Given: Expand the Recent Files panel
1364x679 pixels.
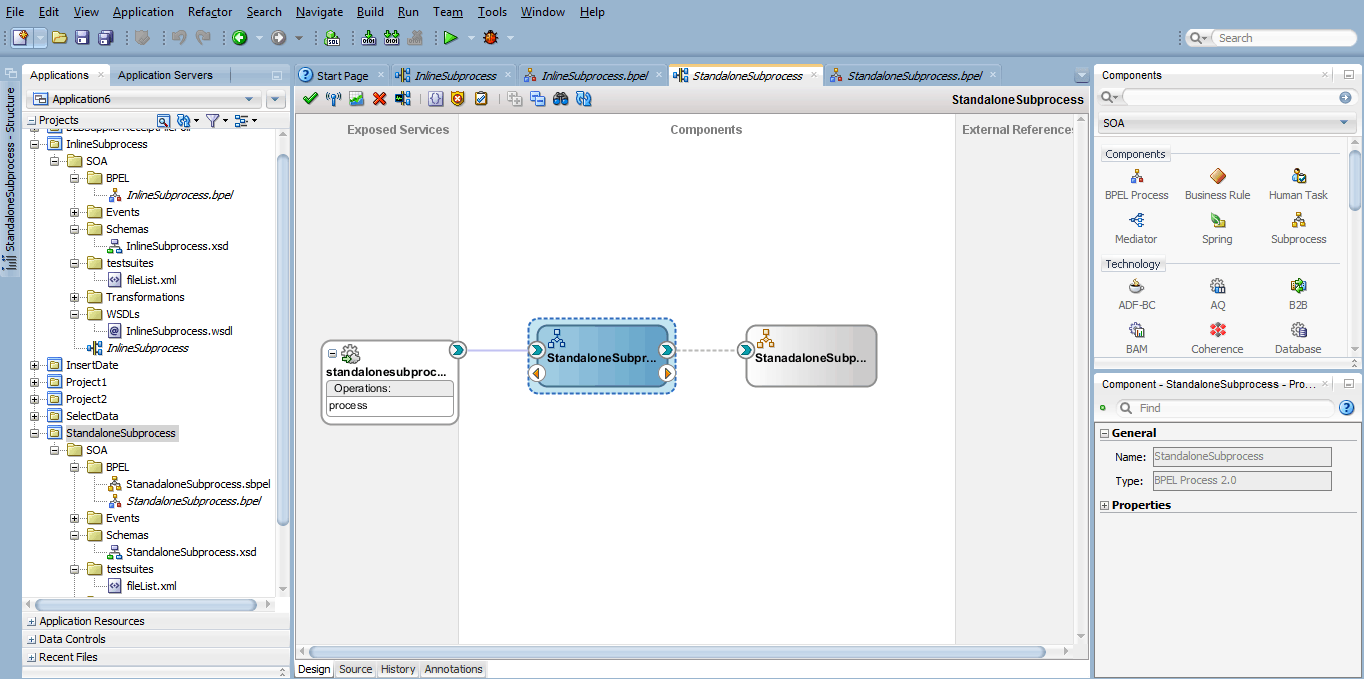Looking at the screenshot, I should click(32, 657).
